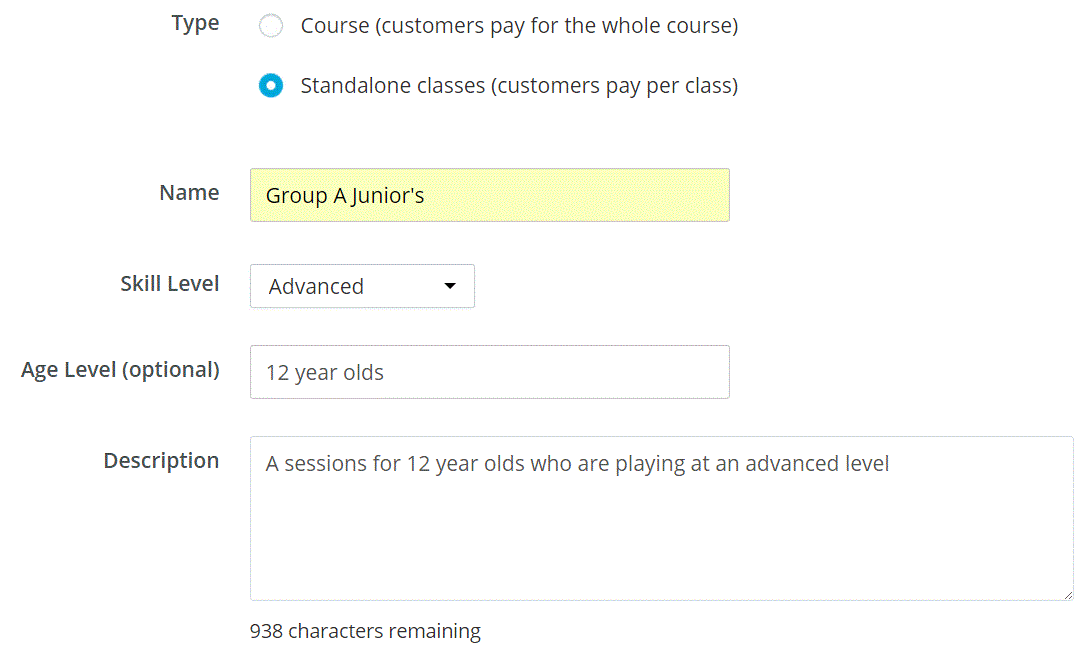1087x653 pixels.
Task: Select the Course radio button
Action: (271, 26)
